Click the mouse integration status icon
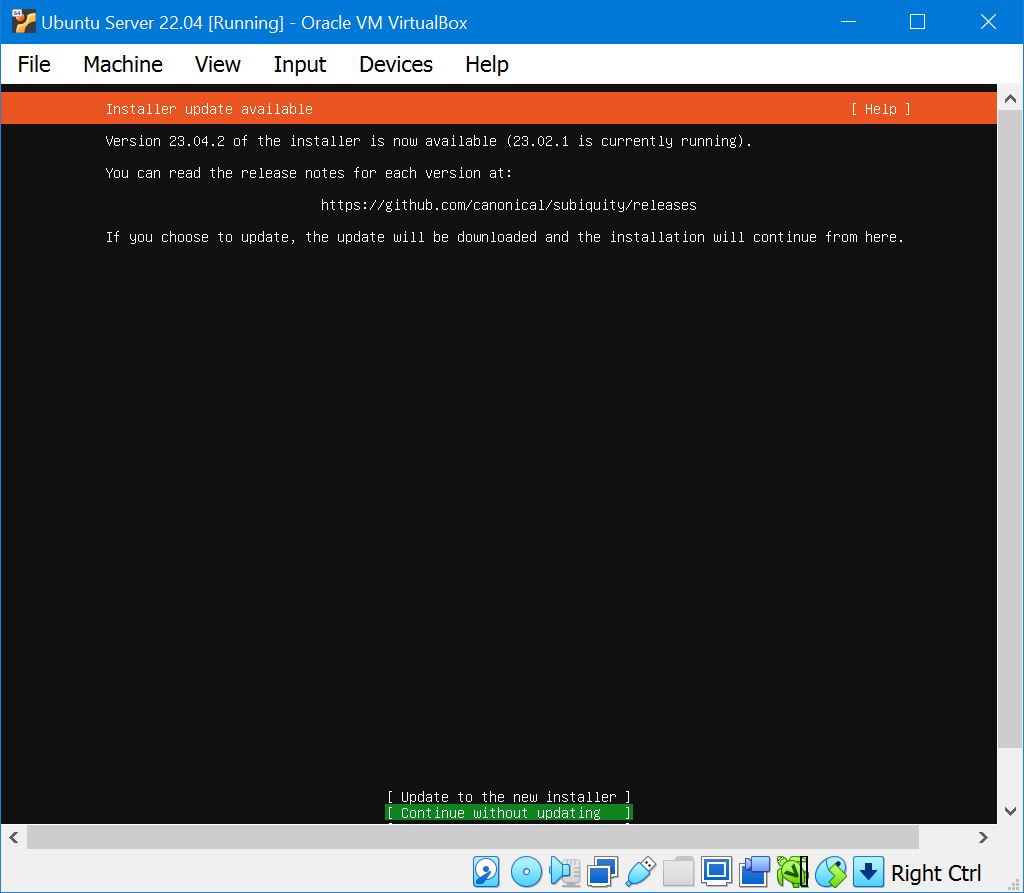1024x893 pixels. (x=831, y=872)
